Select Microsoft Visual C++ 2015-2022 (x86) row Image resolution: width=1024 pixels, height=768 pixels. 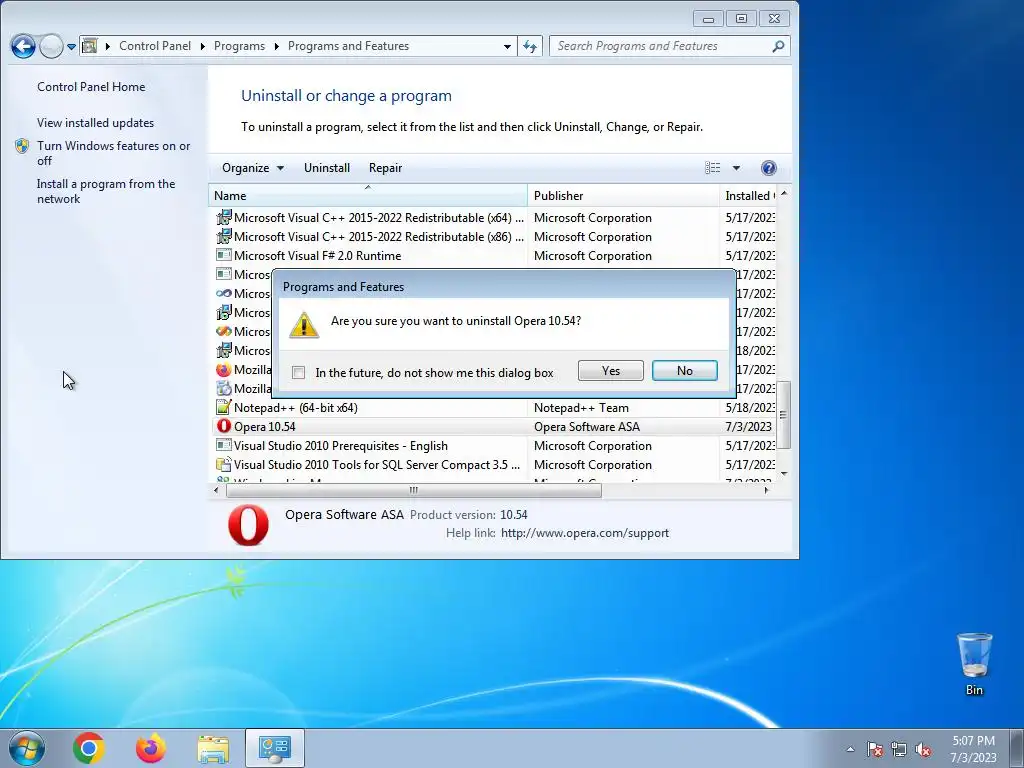click(494, 236)
